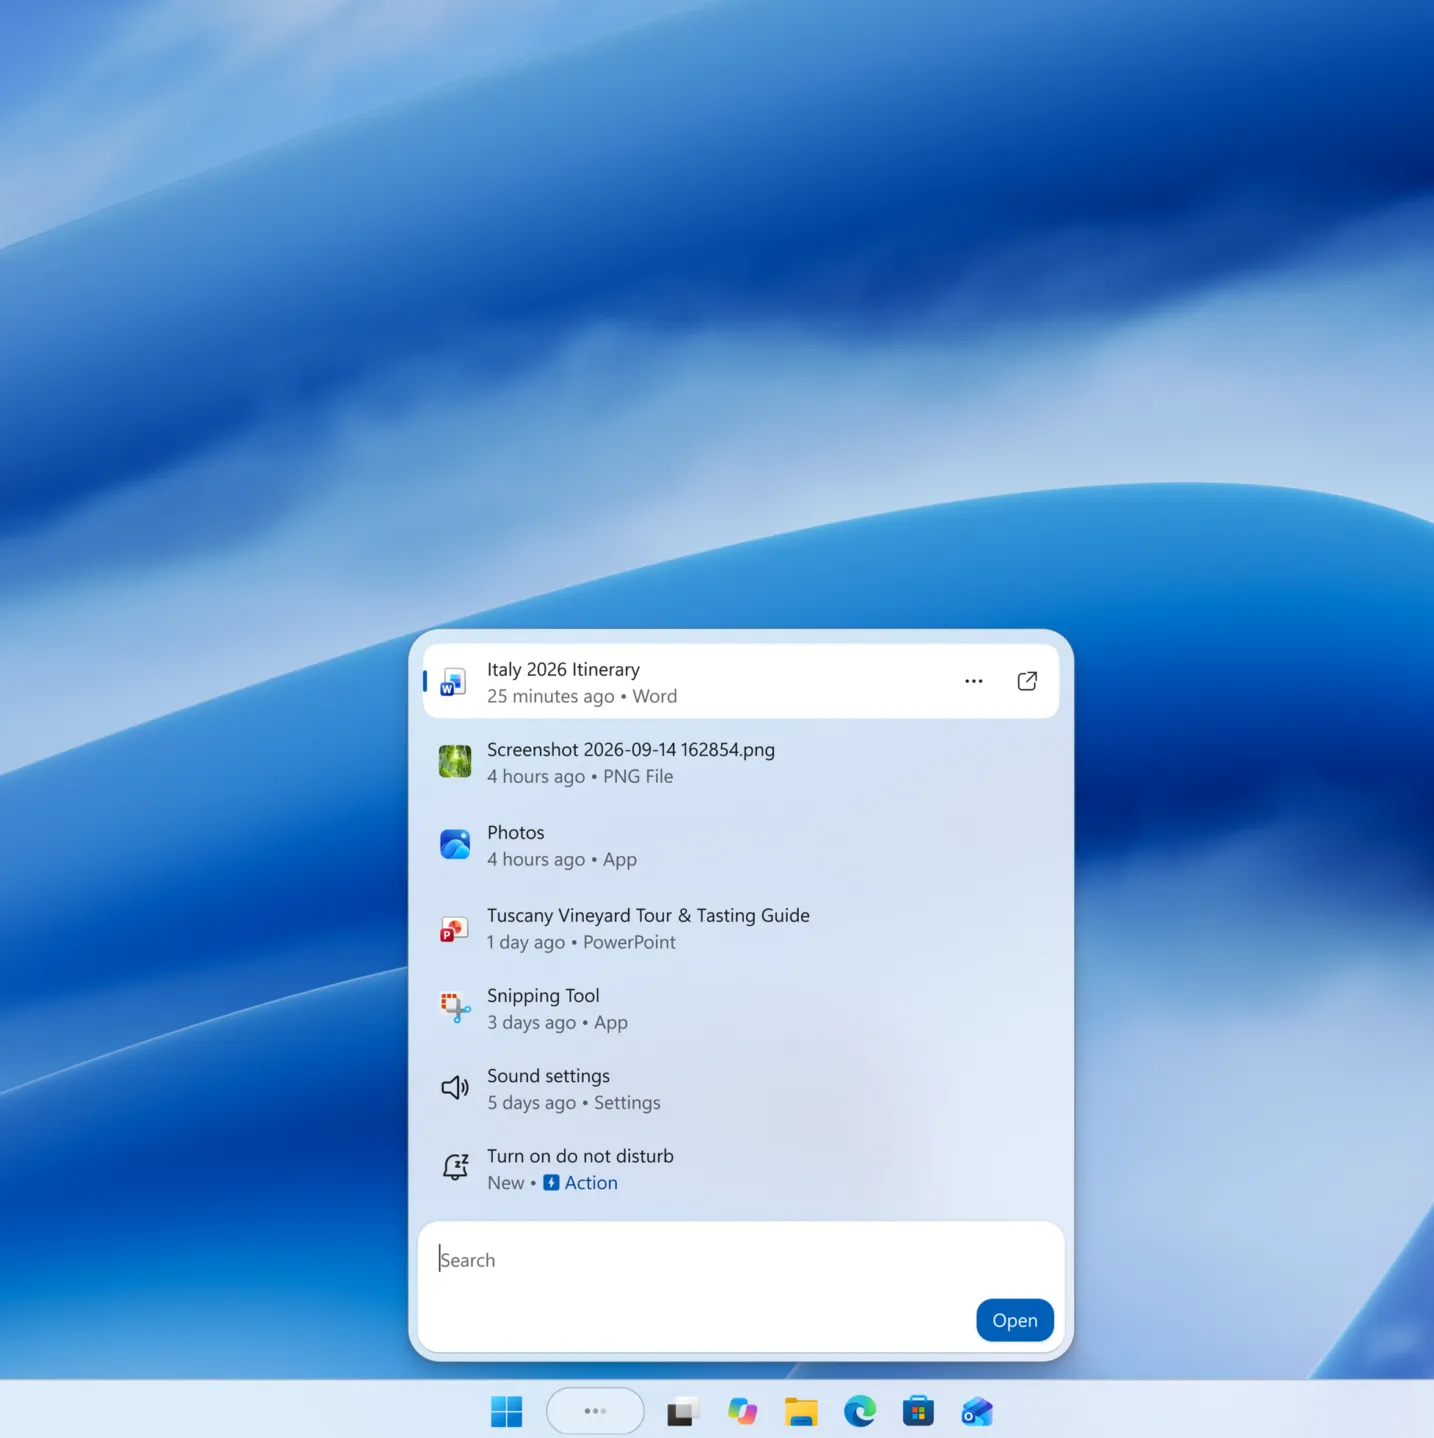1434x1438 pixels.
Task: Click the blue Open button
Action: [1015, 1320]
